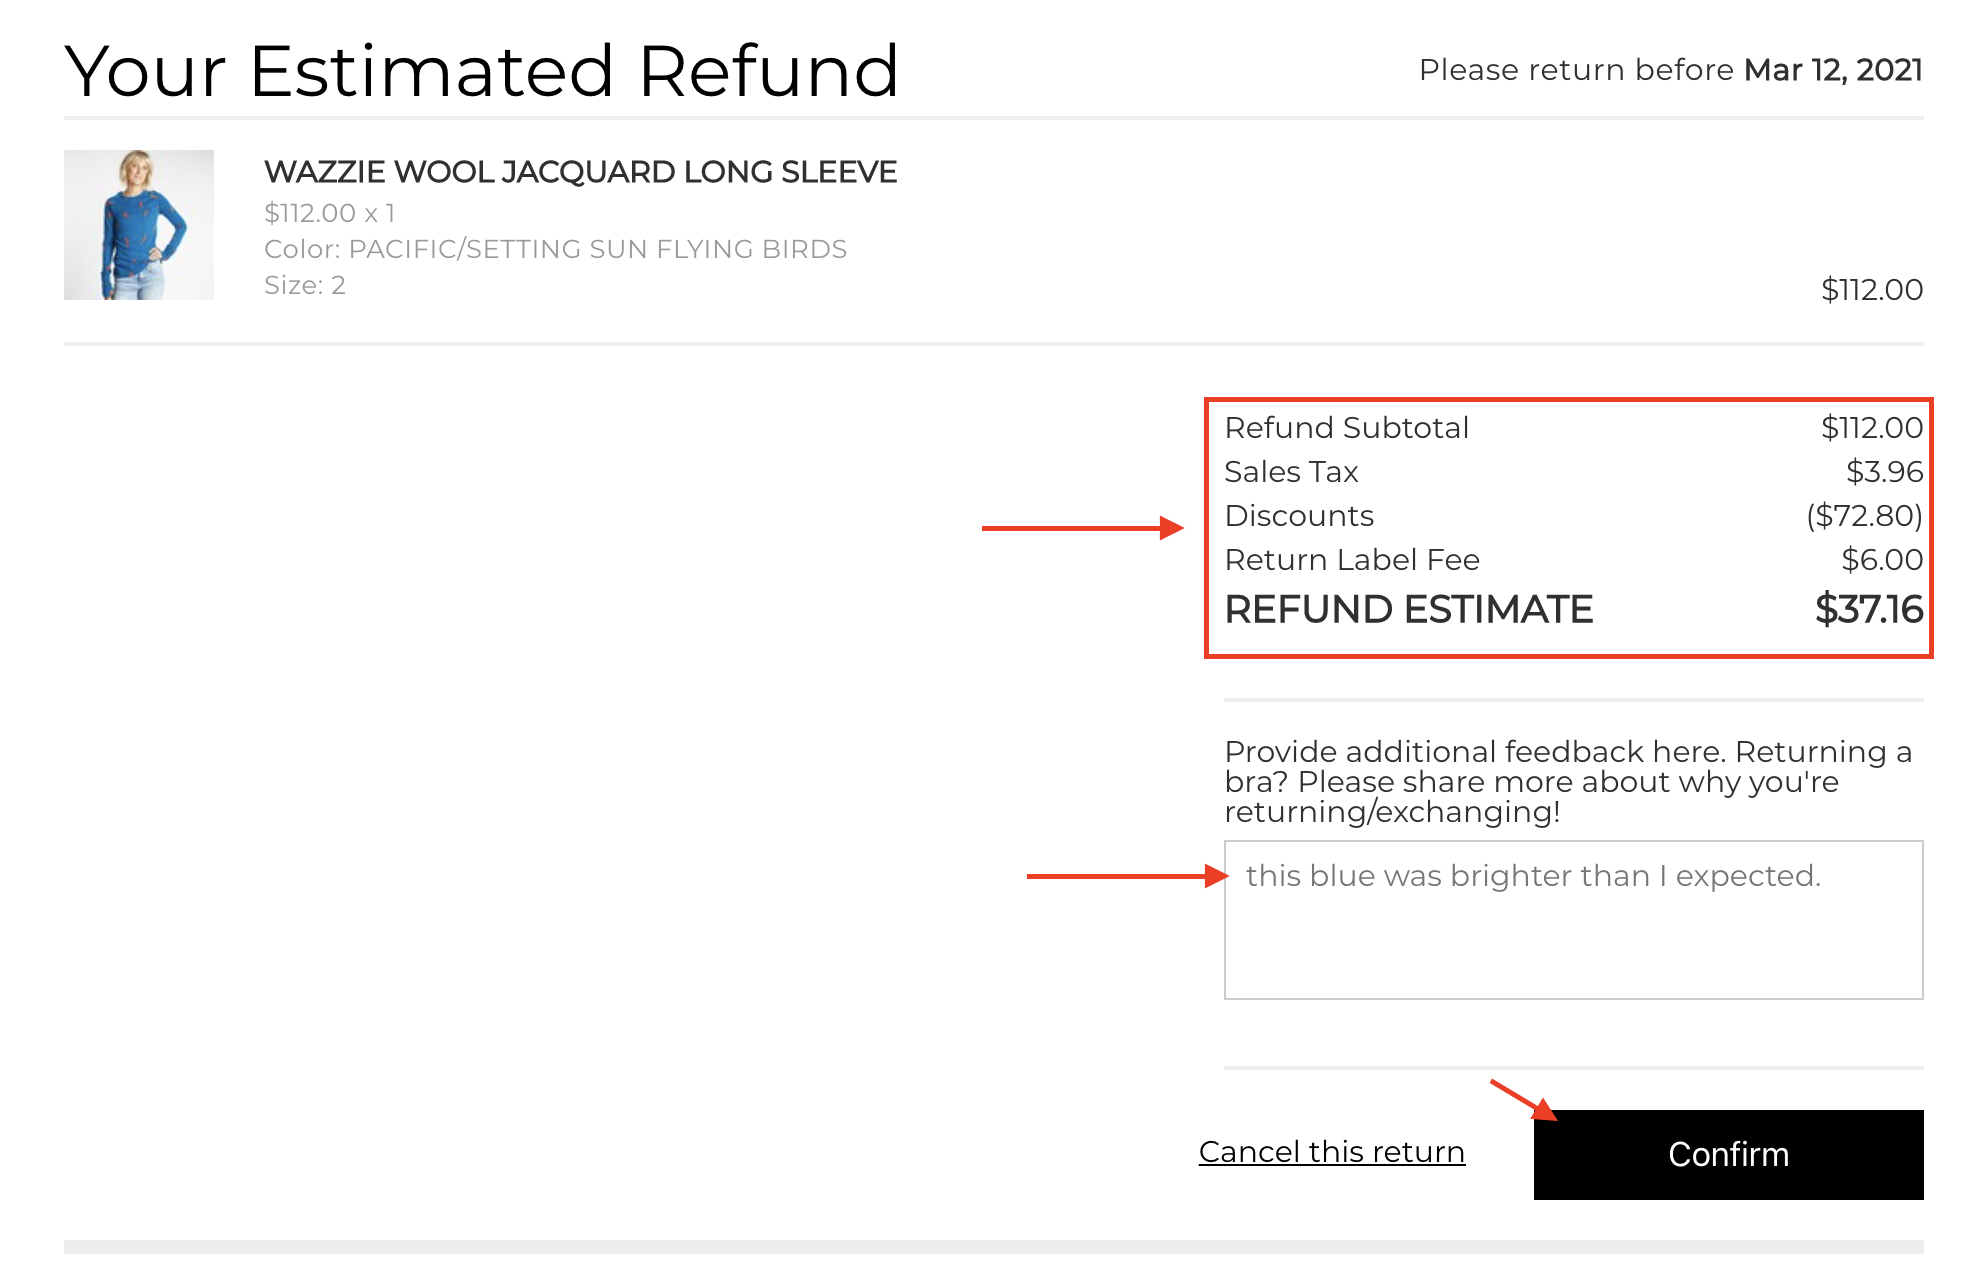Viewport: 1980px width, 1274px height.
Task: Open the Cancel this return link
Action: [1332, 1152]
